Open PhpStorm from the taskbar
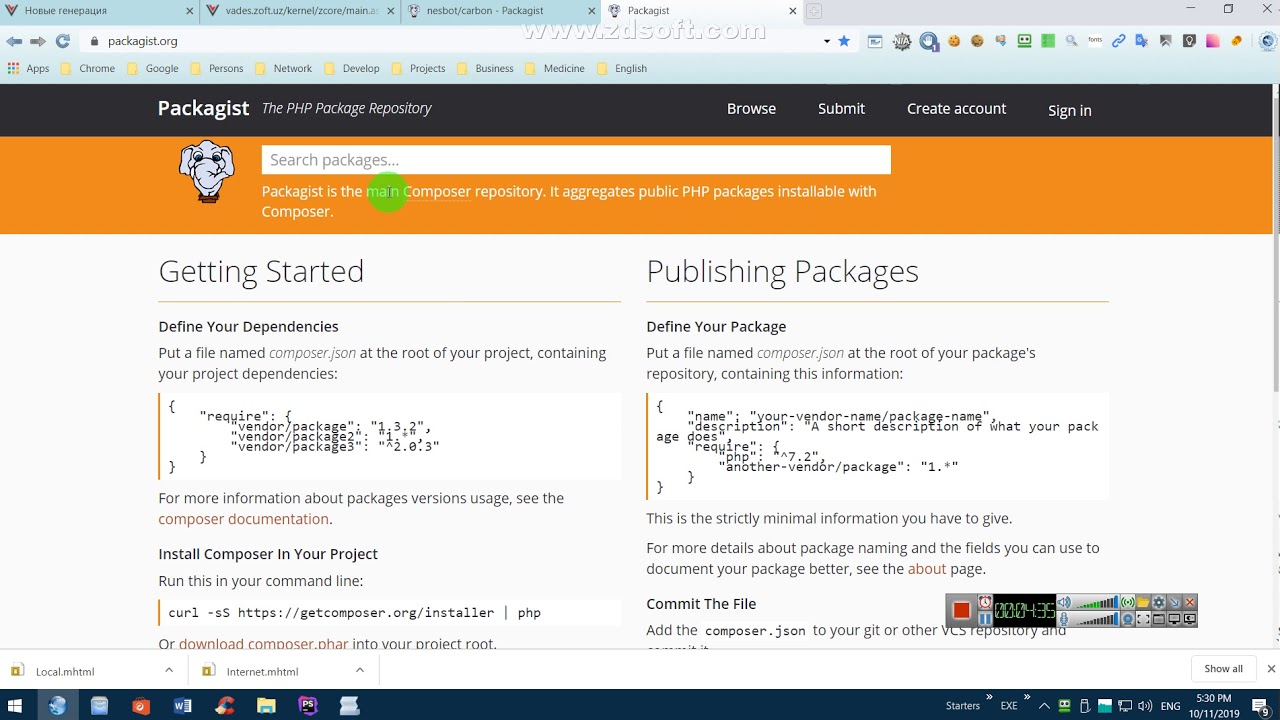 click(308, 705)
